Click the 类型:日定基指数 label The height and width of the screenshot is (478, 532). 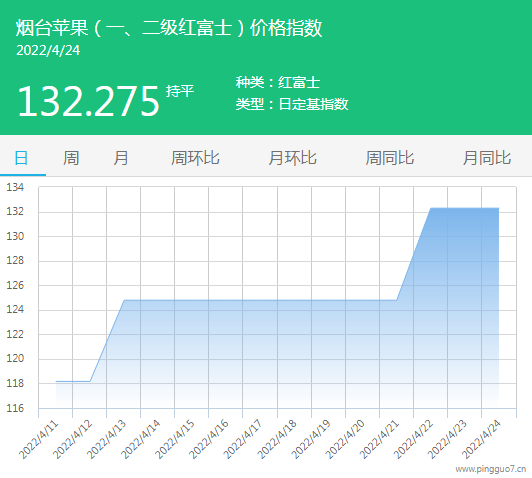click(292, 104)
